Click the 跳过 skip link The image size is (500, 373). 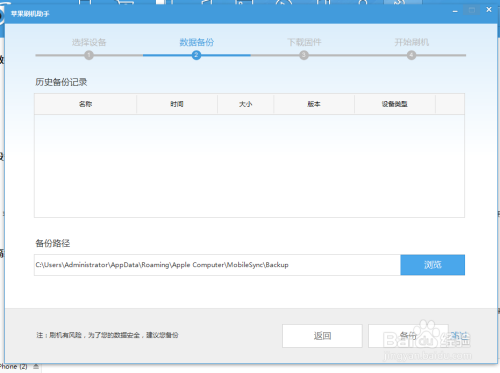point(460,336)
